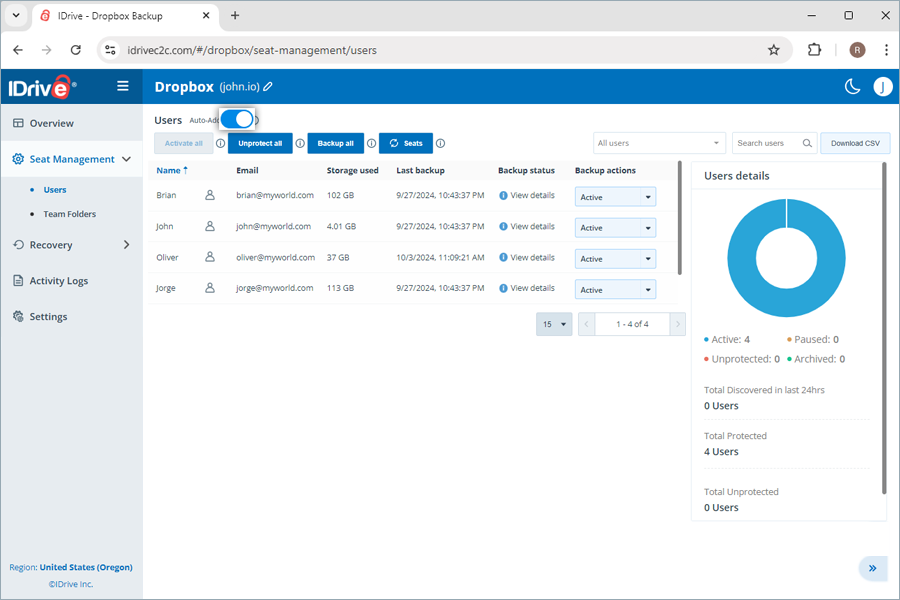View backup details for Jorge

527,288
